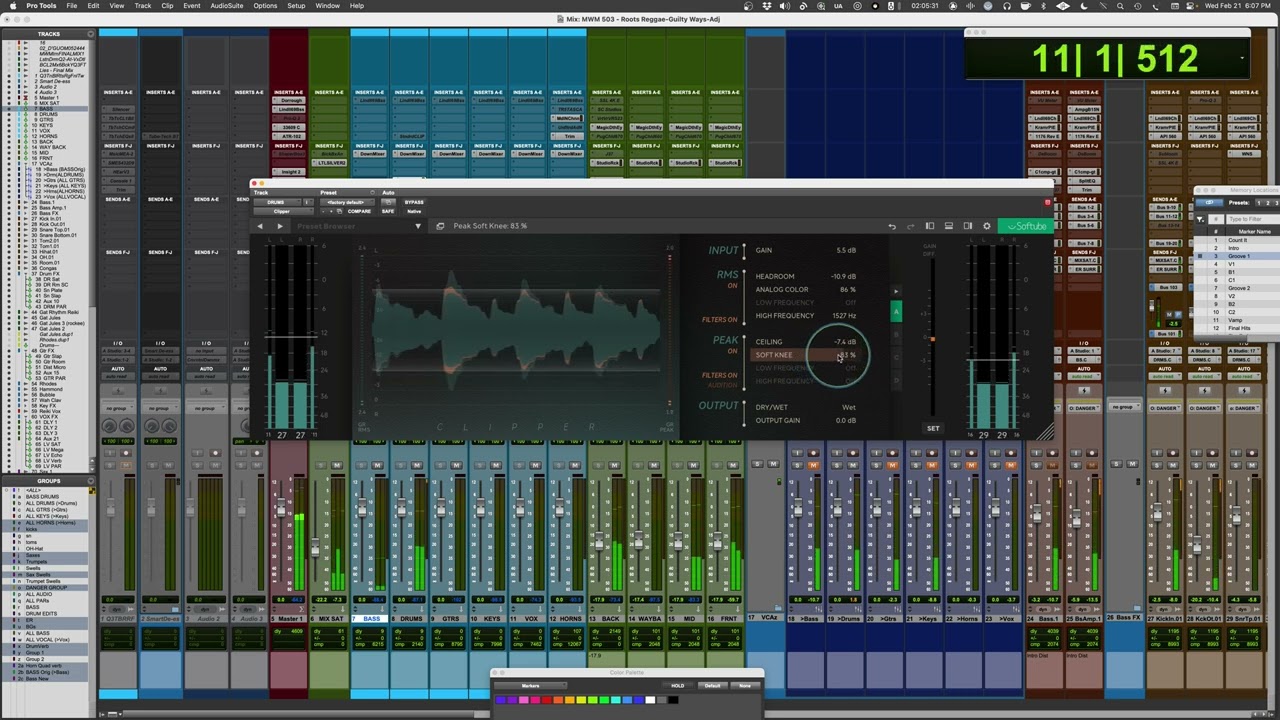Open the Markers dropdown in Color Palette
This screenshot has width=1280, height=720.
531,686
